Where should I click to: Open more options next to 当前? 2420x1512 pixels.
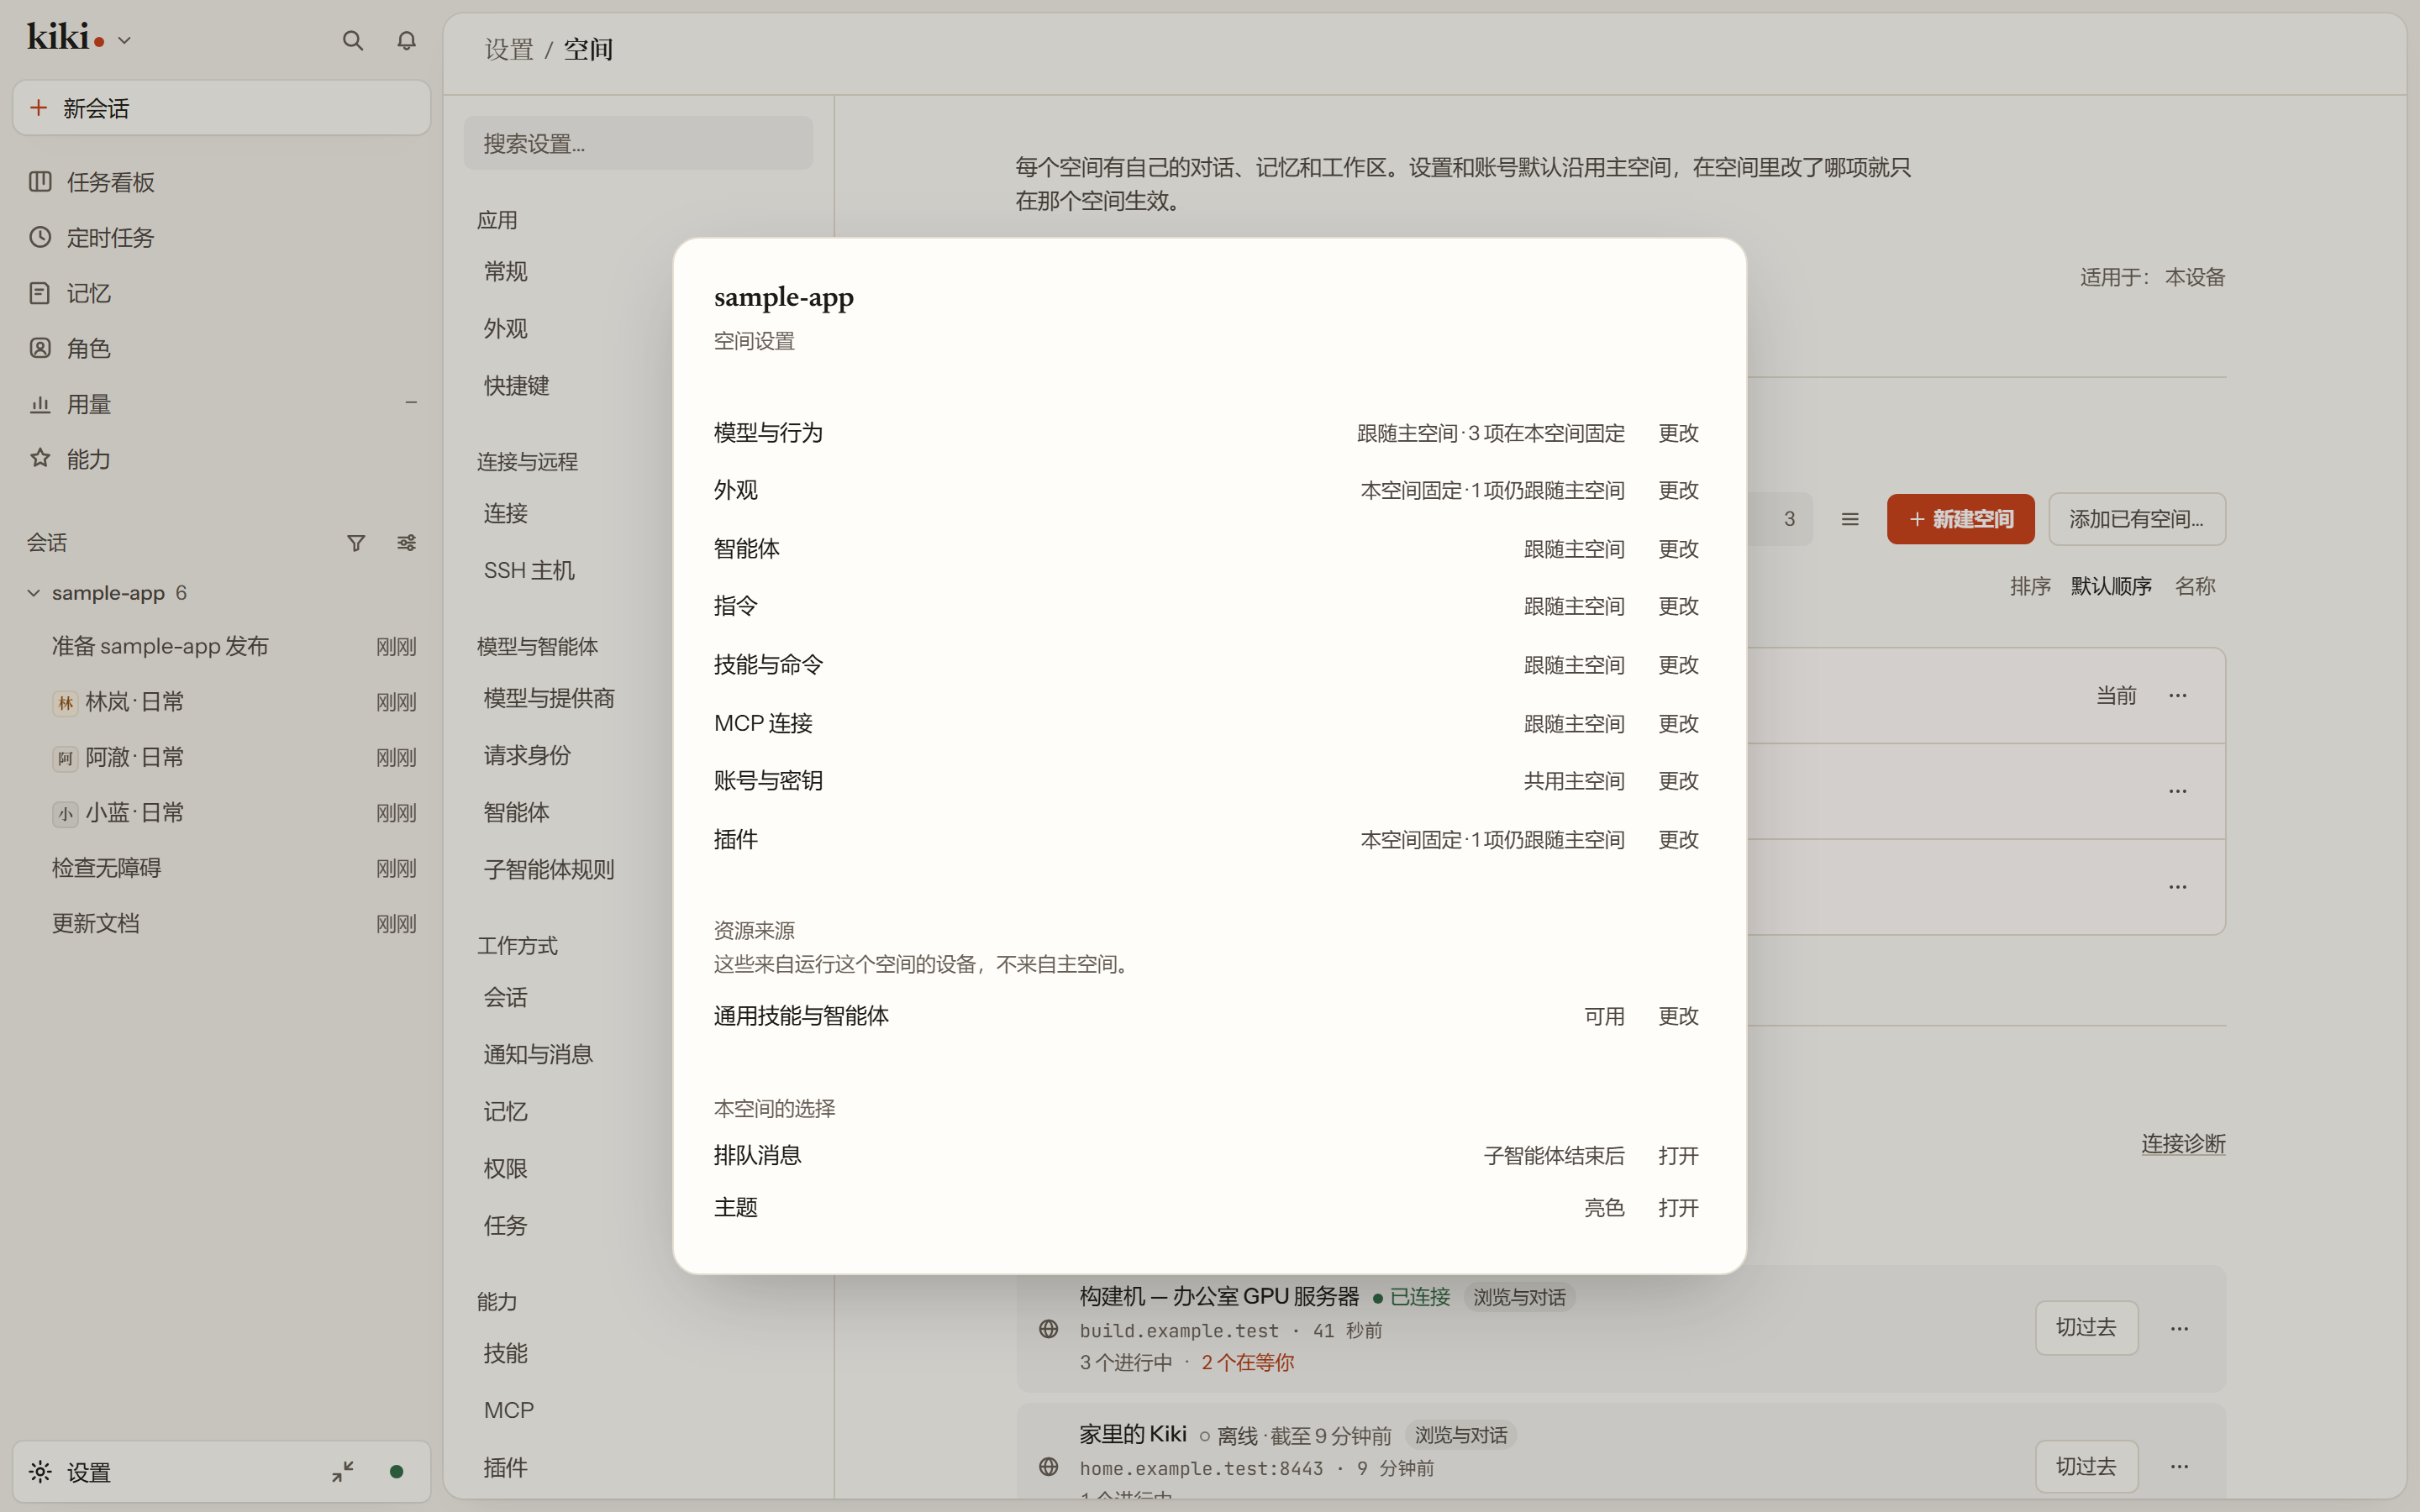pyautogui.click(x=2178, y=695)
